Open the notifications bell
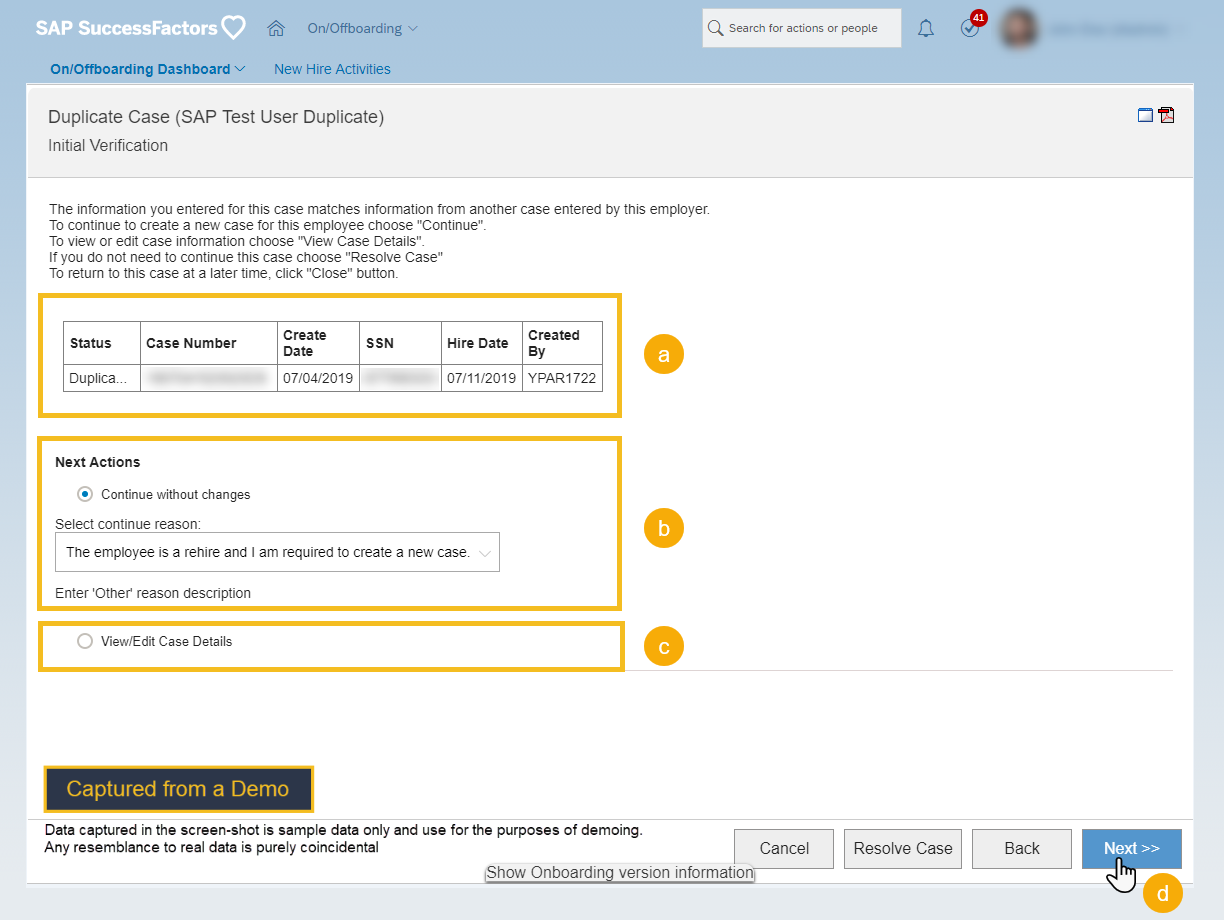The width and height of the screenshot is (1224, 920). [926, 28]
